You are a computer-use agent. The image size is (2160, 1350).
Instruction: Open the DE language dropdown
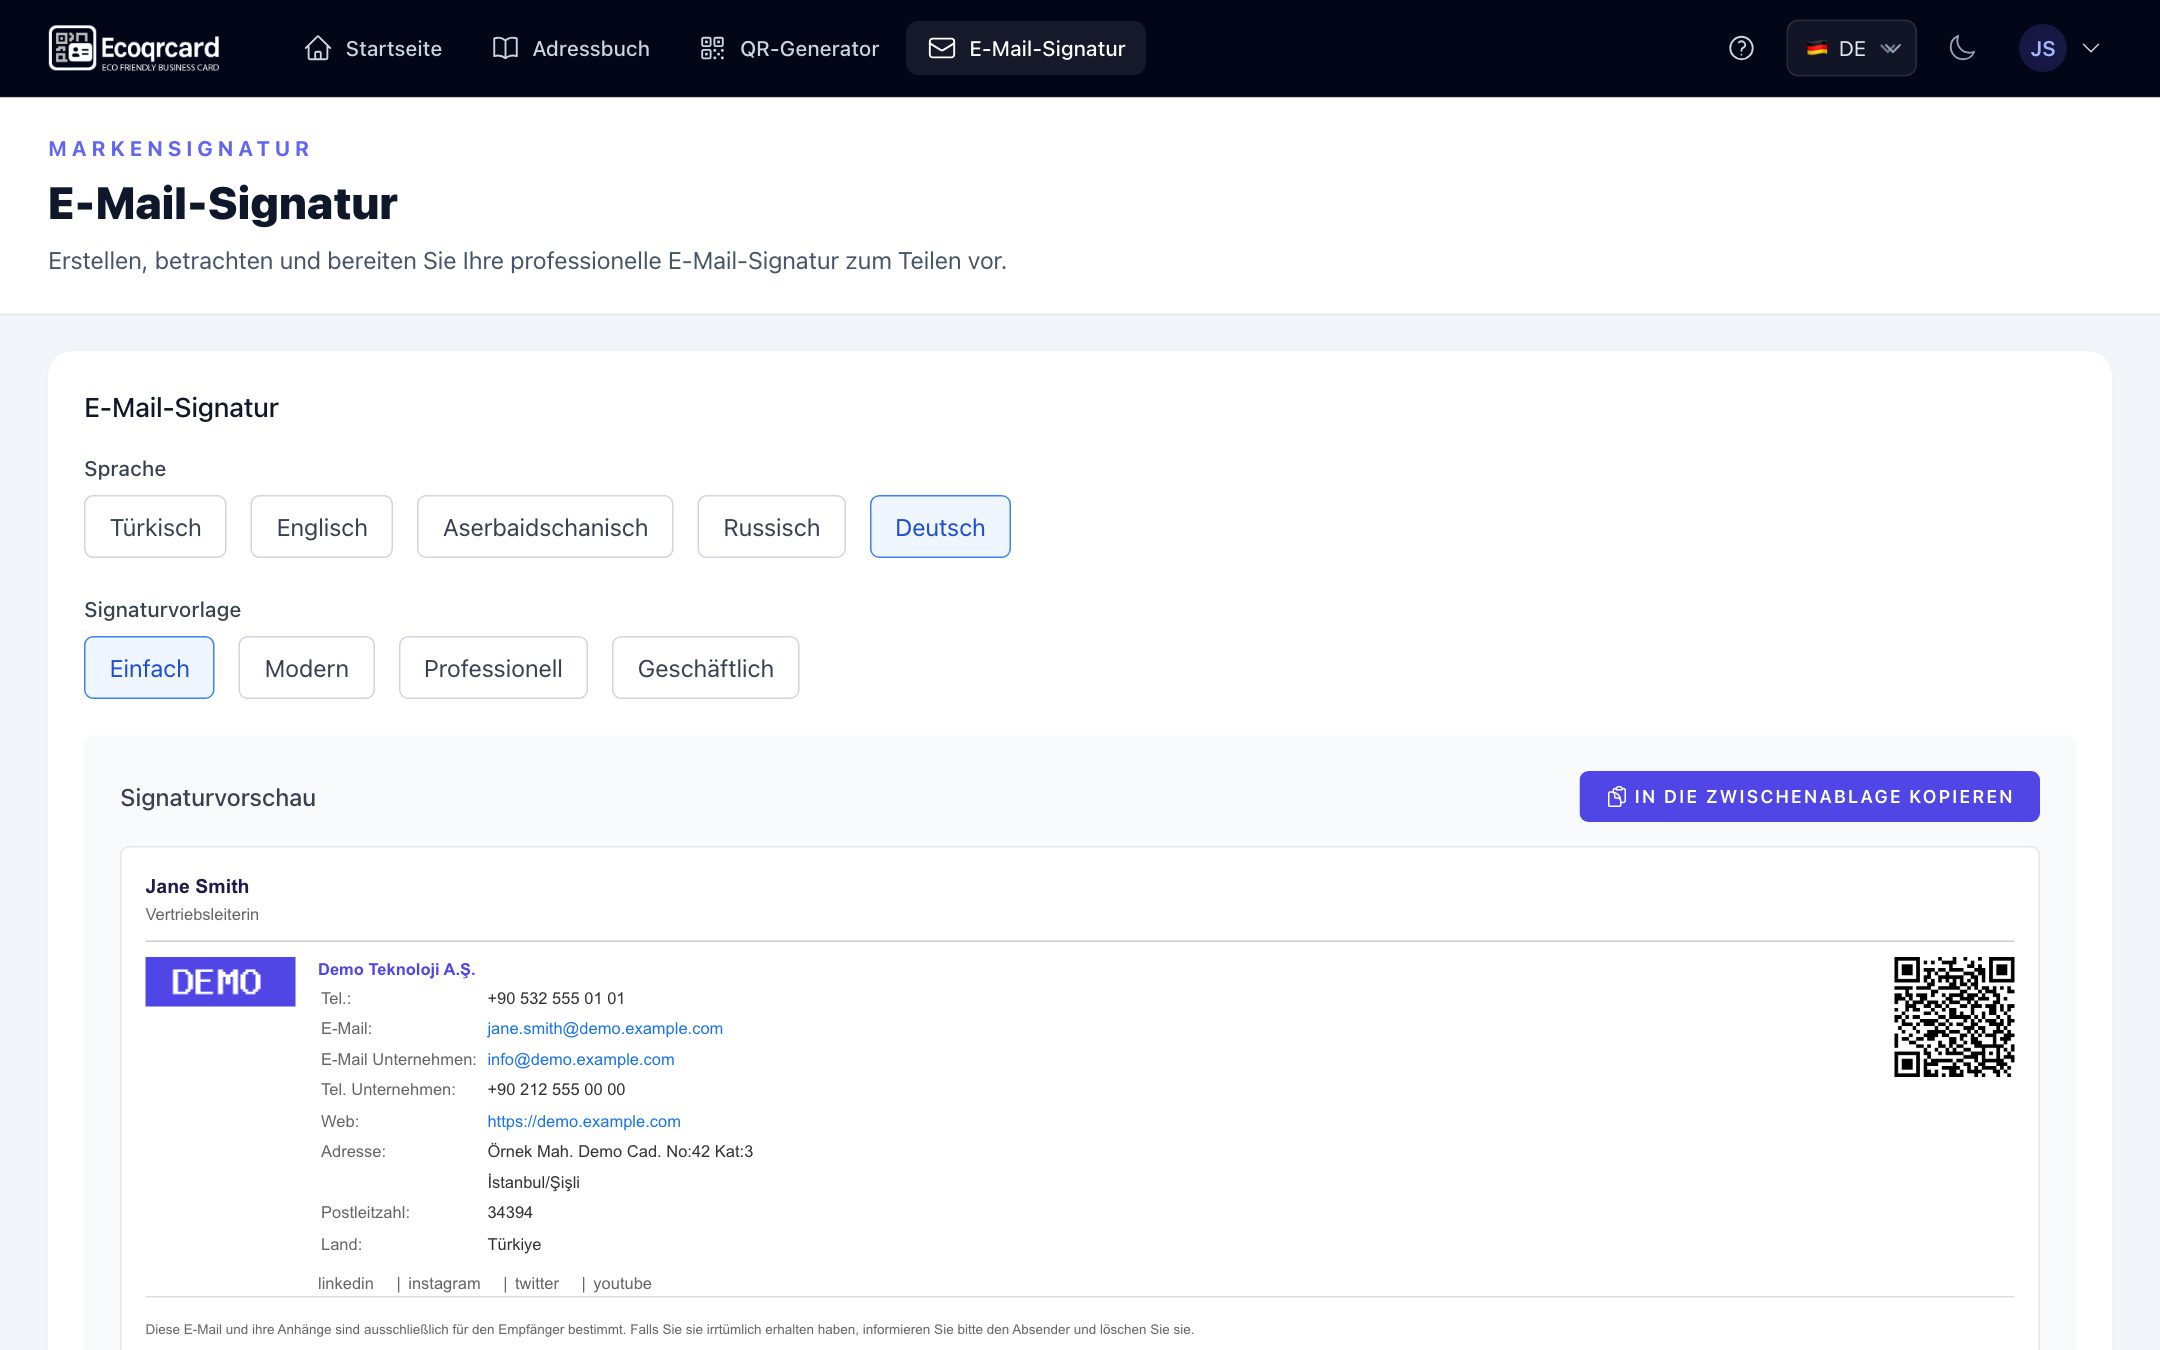tap(1851, 48)
